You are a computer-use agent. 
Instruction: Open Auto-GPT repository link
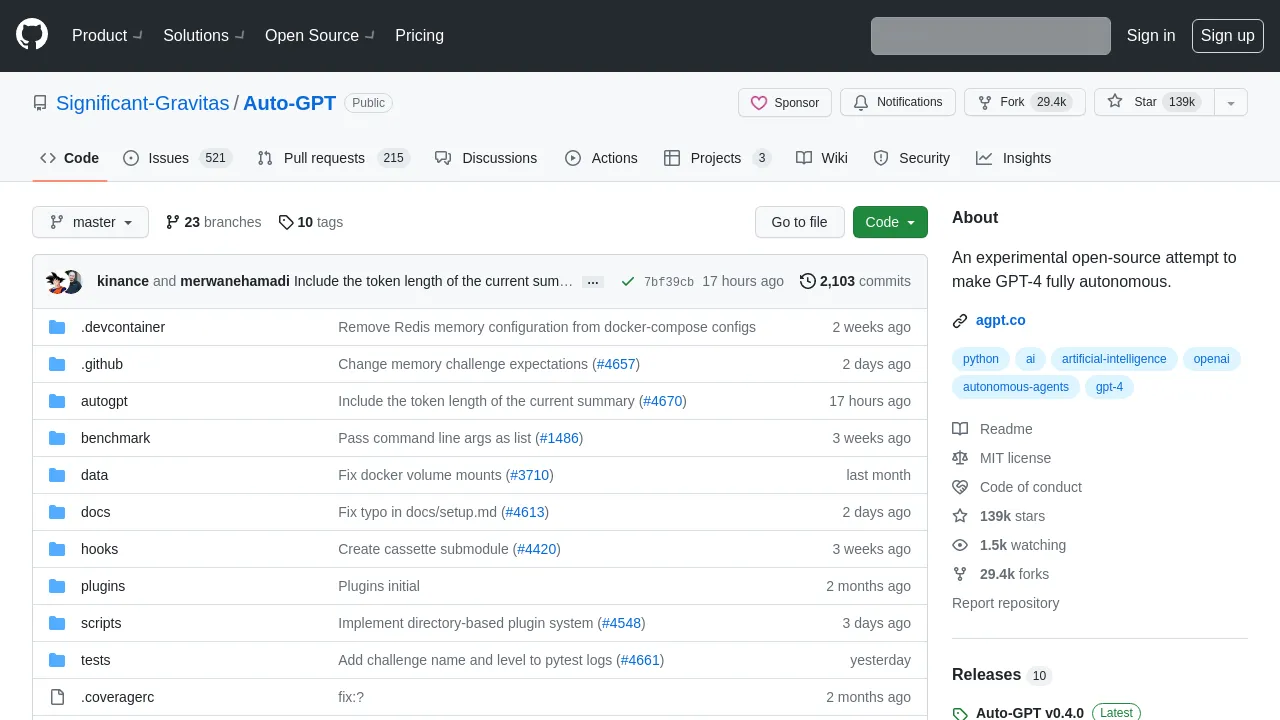pos(289,103)
